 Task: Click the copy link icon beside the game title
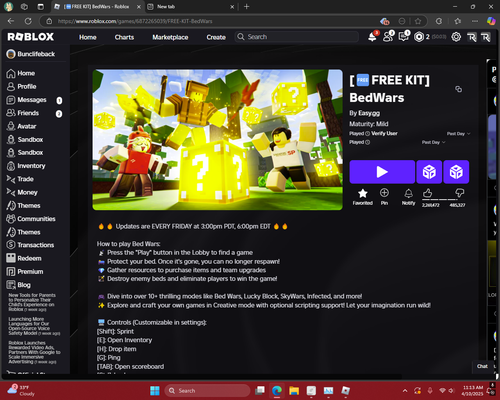tap(459, 89)
